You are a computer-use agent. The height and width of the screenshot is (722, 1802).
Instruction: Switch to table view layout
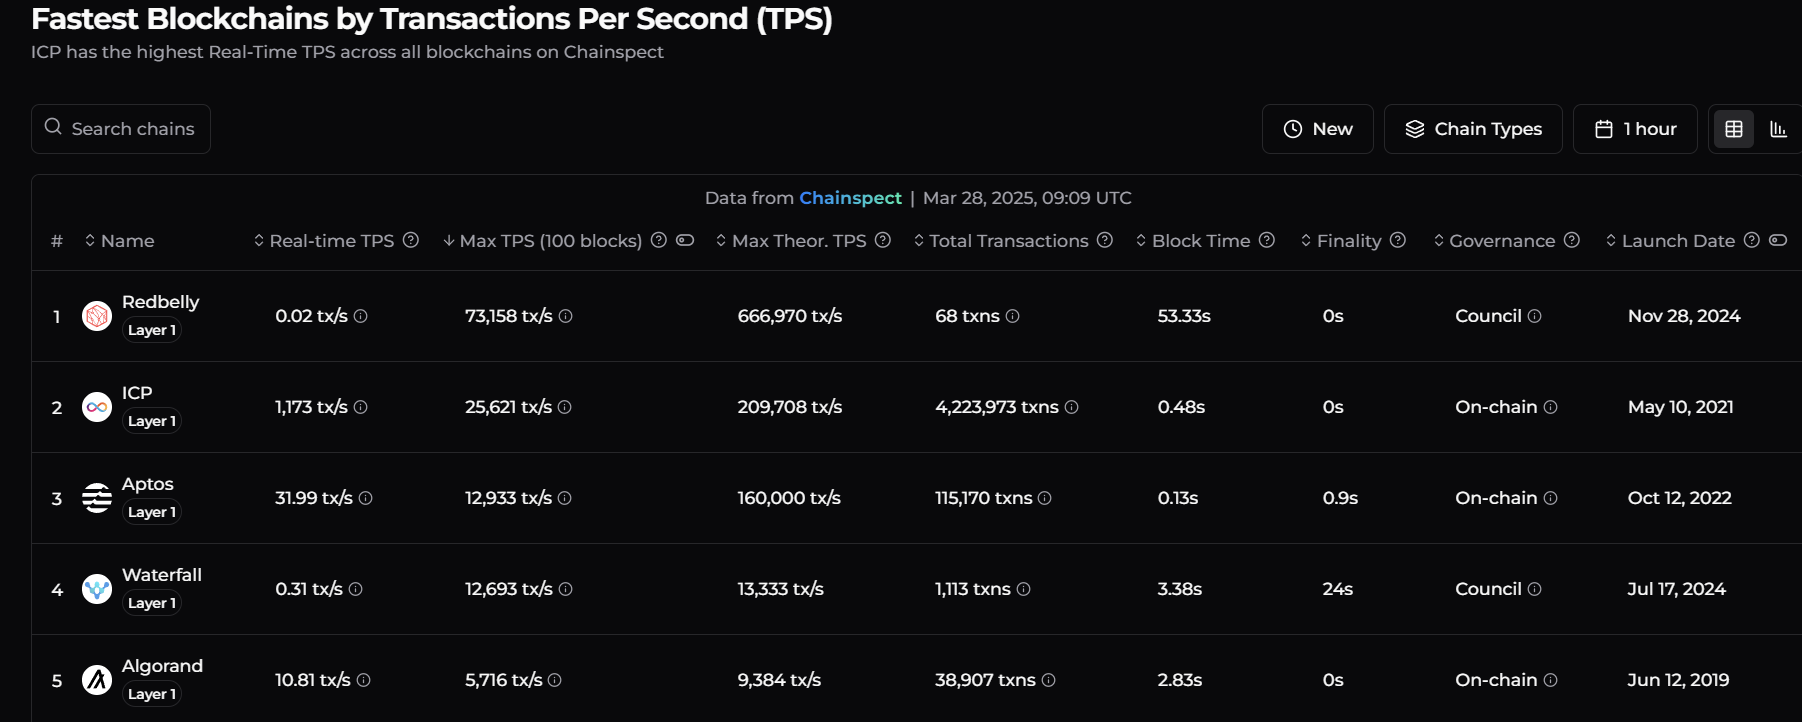click(1734, 129)
